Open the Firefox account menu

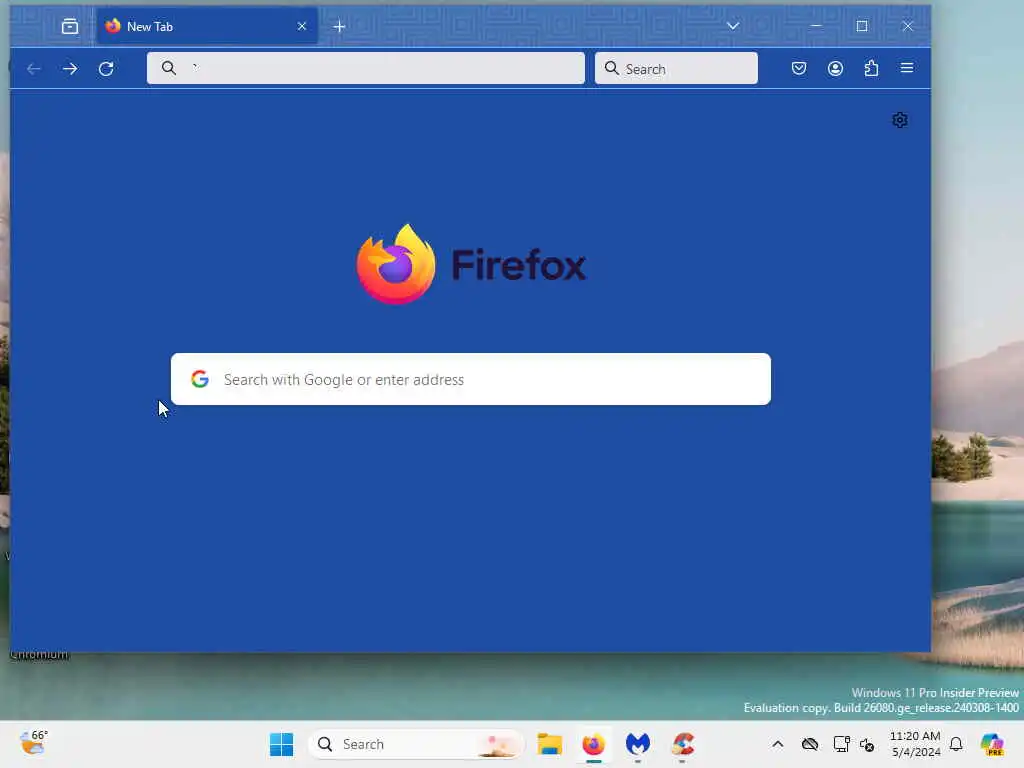point(835,68)
